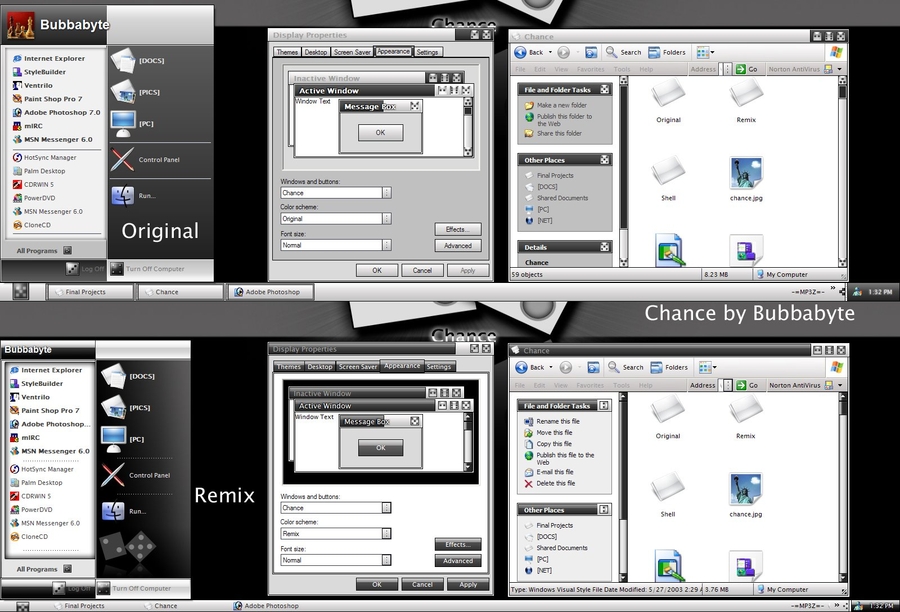Open Control Panel in Remix start menu
The height and width of the screenshot is (612, 900).
[x=135, y=475]
